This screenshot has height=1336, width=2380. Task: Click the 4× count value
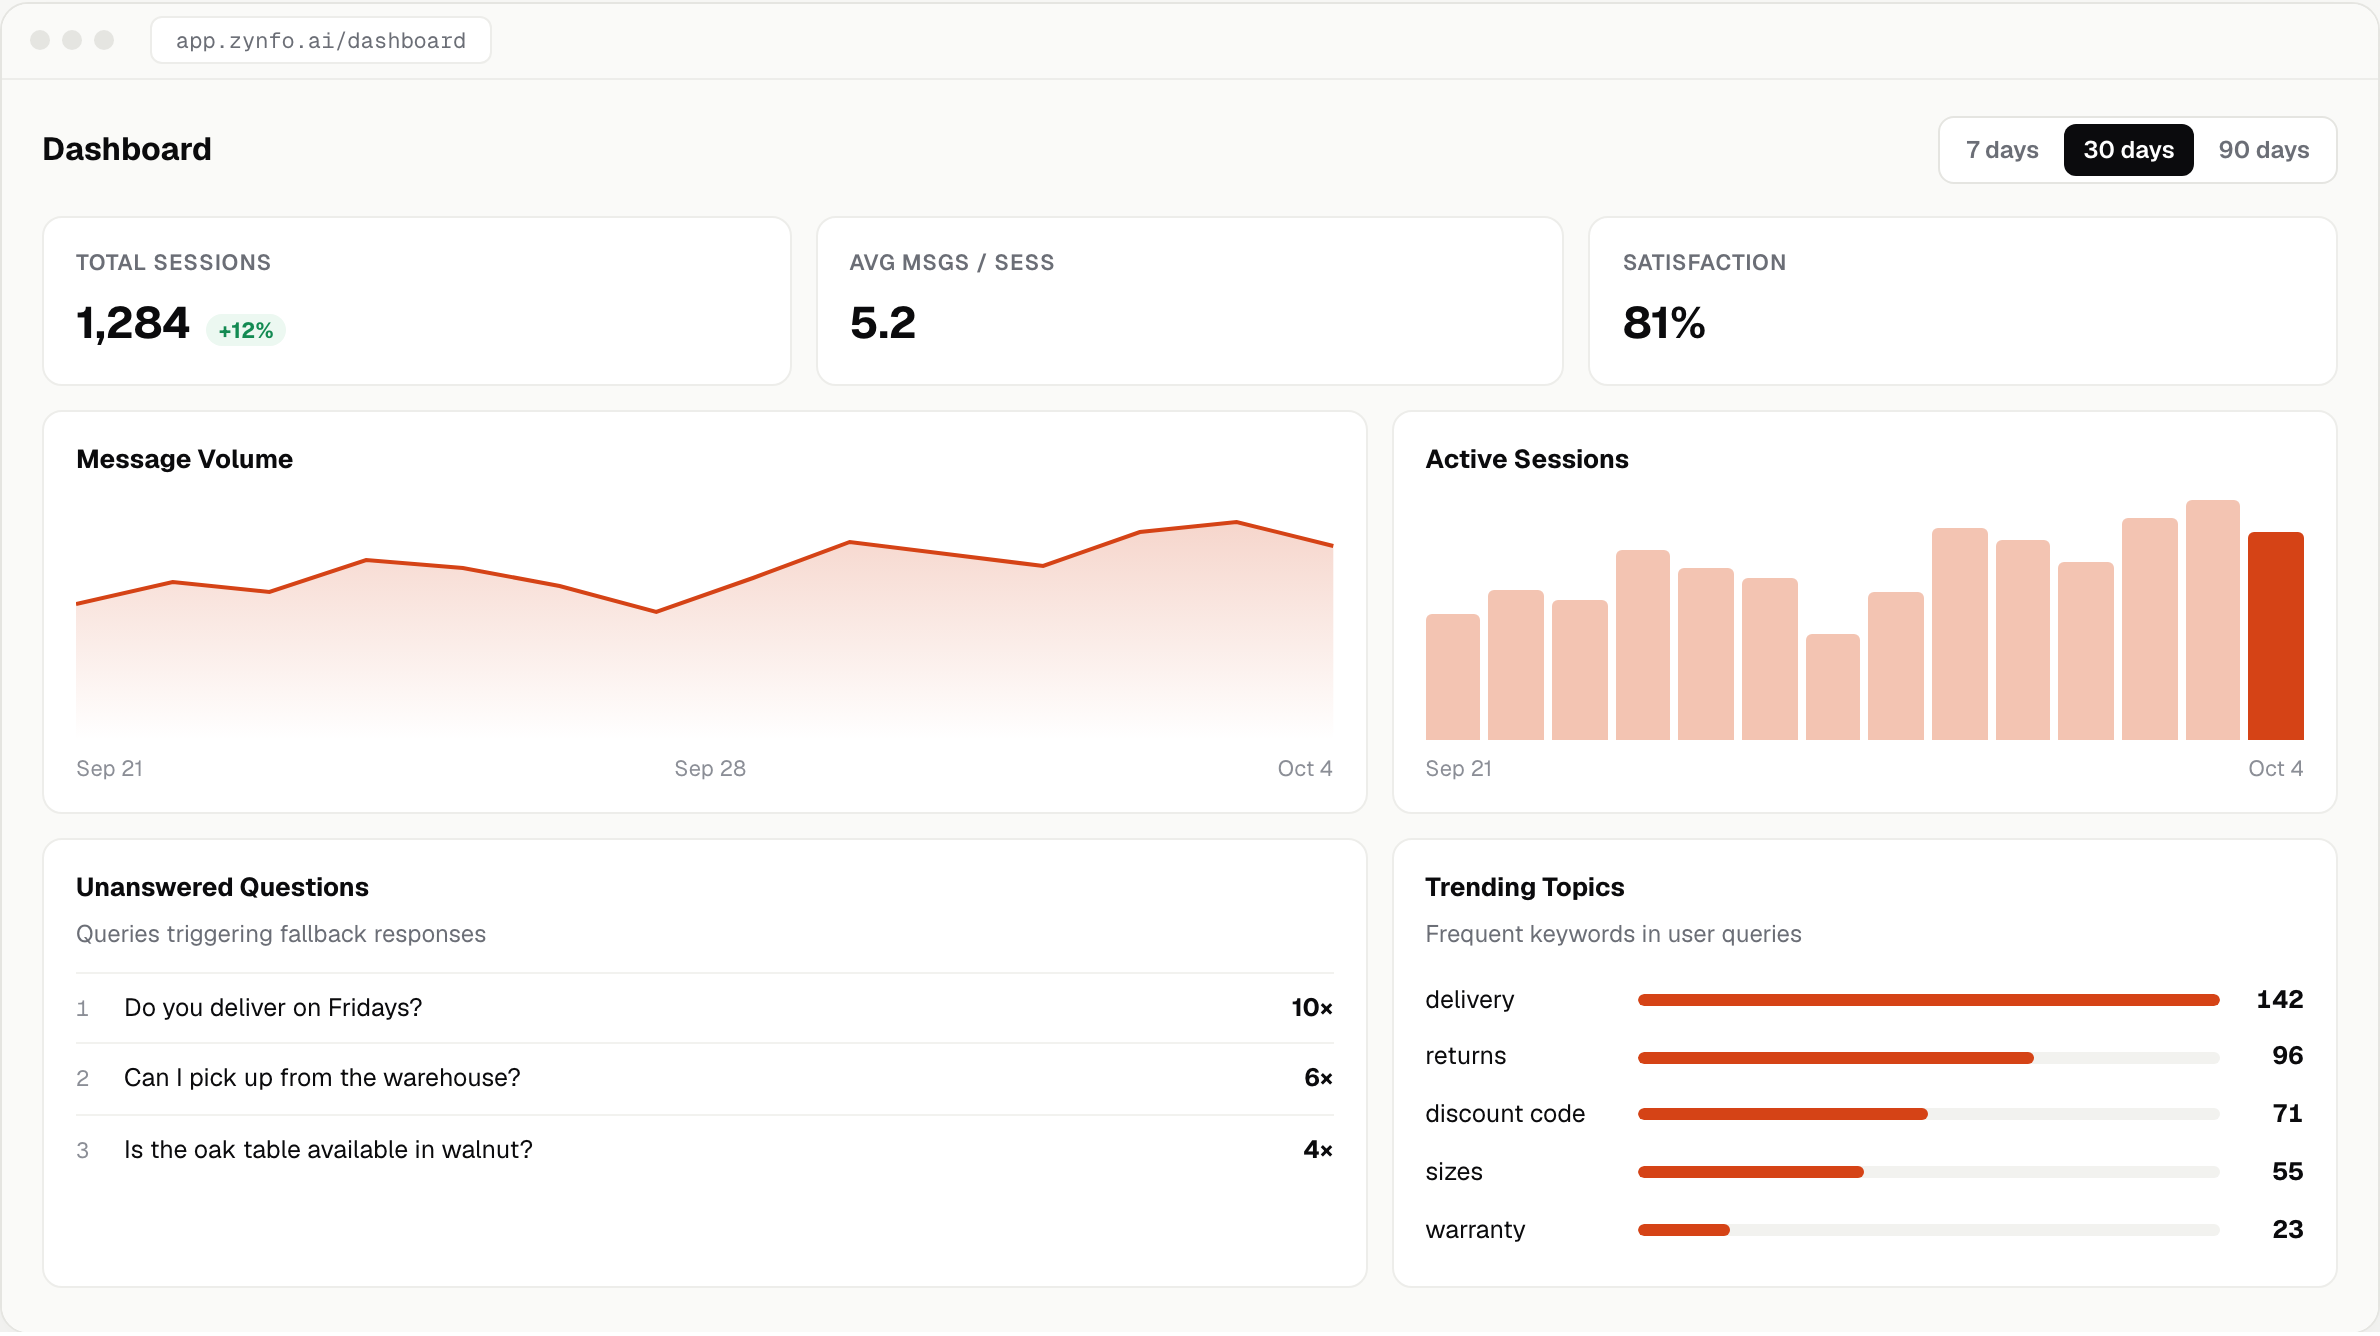[1318, 1150]
